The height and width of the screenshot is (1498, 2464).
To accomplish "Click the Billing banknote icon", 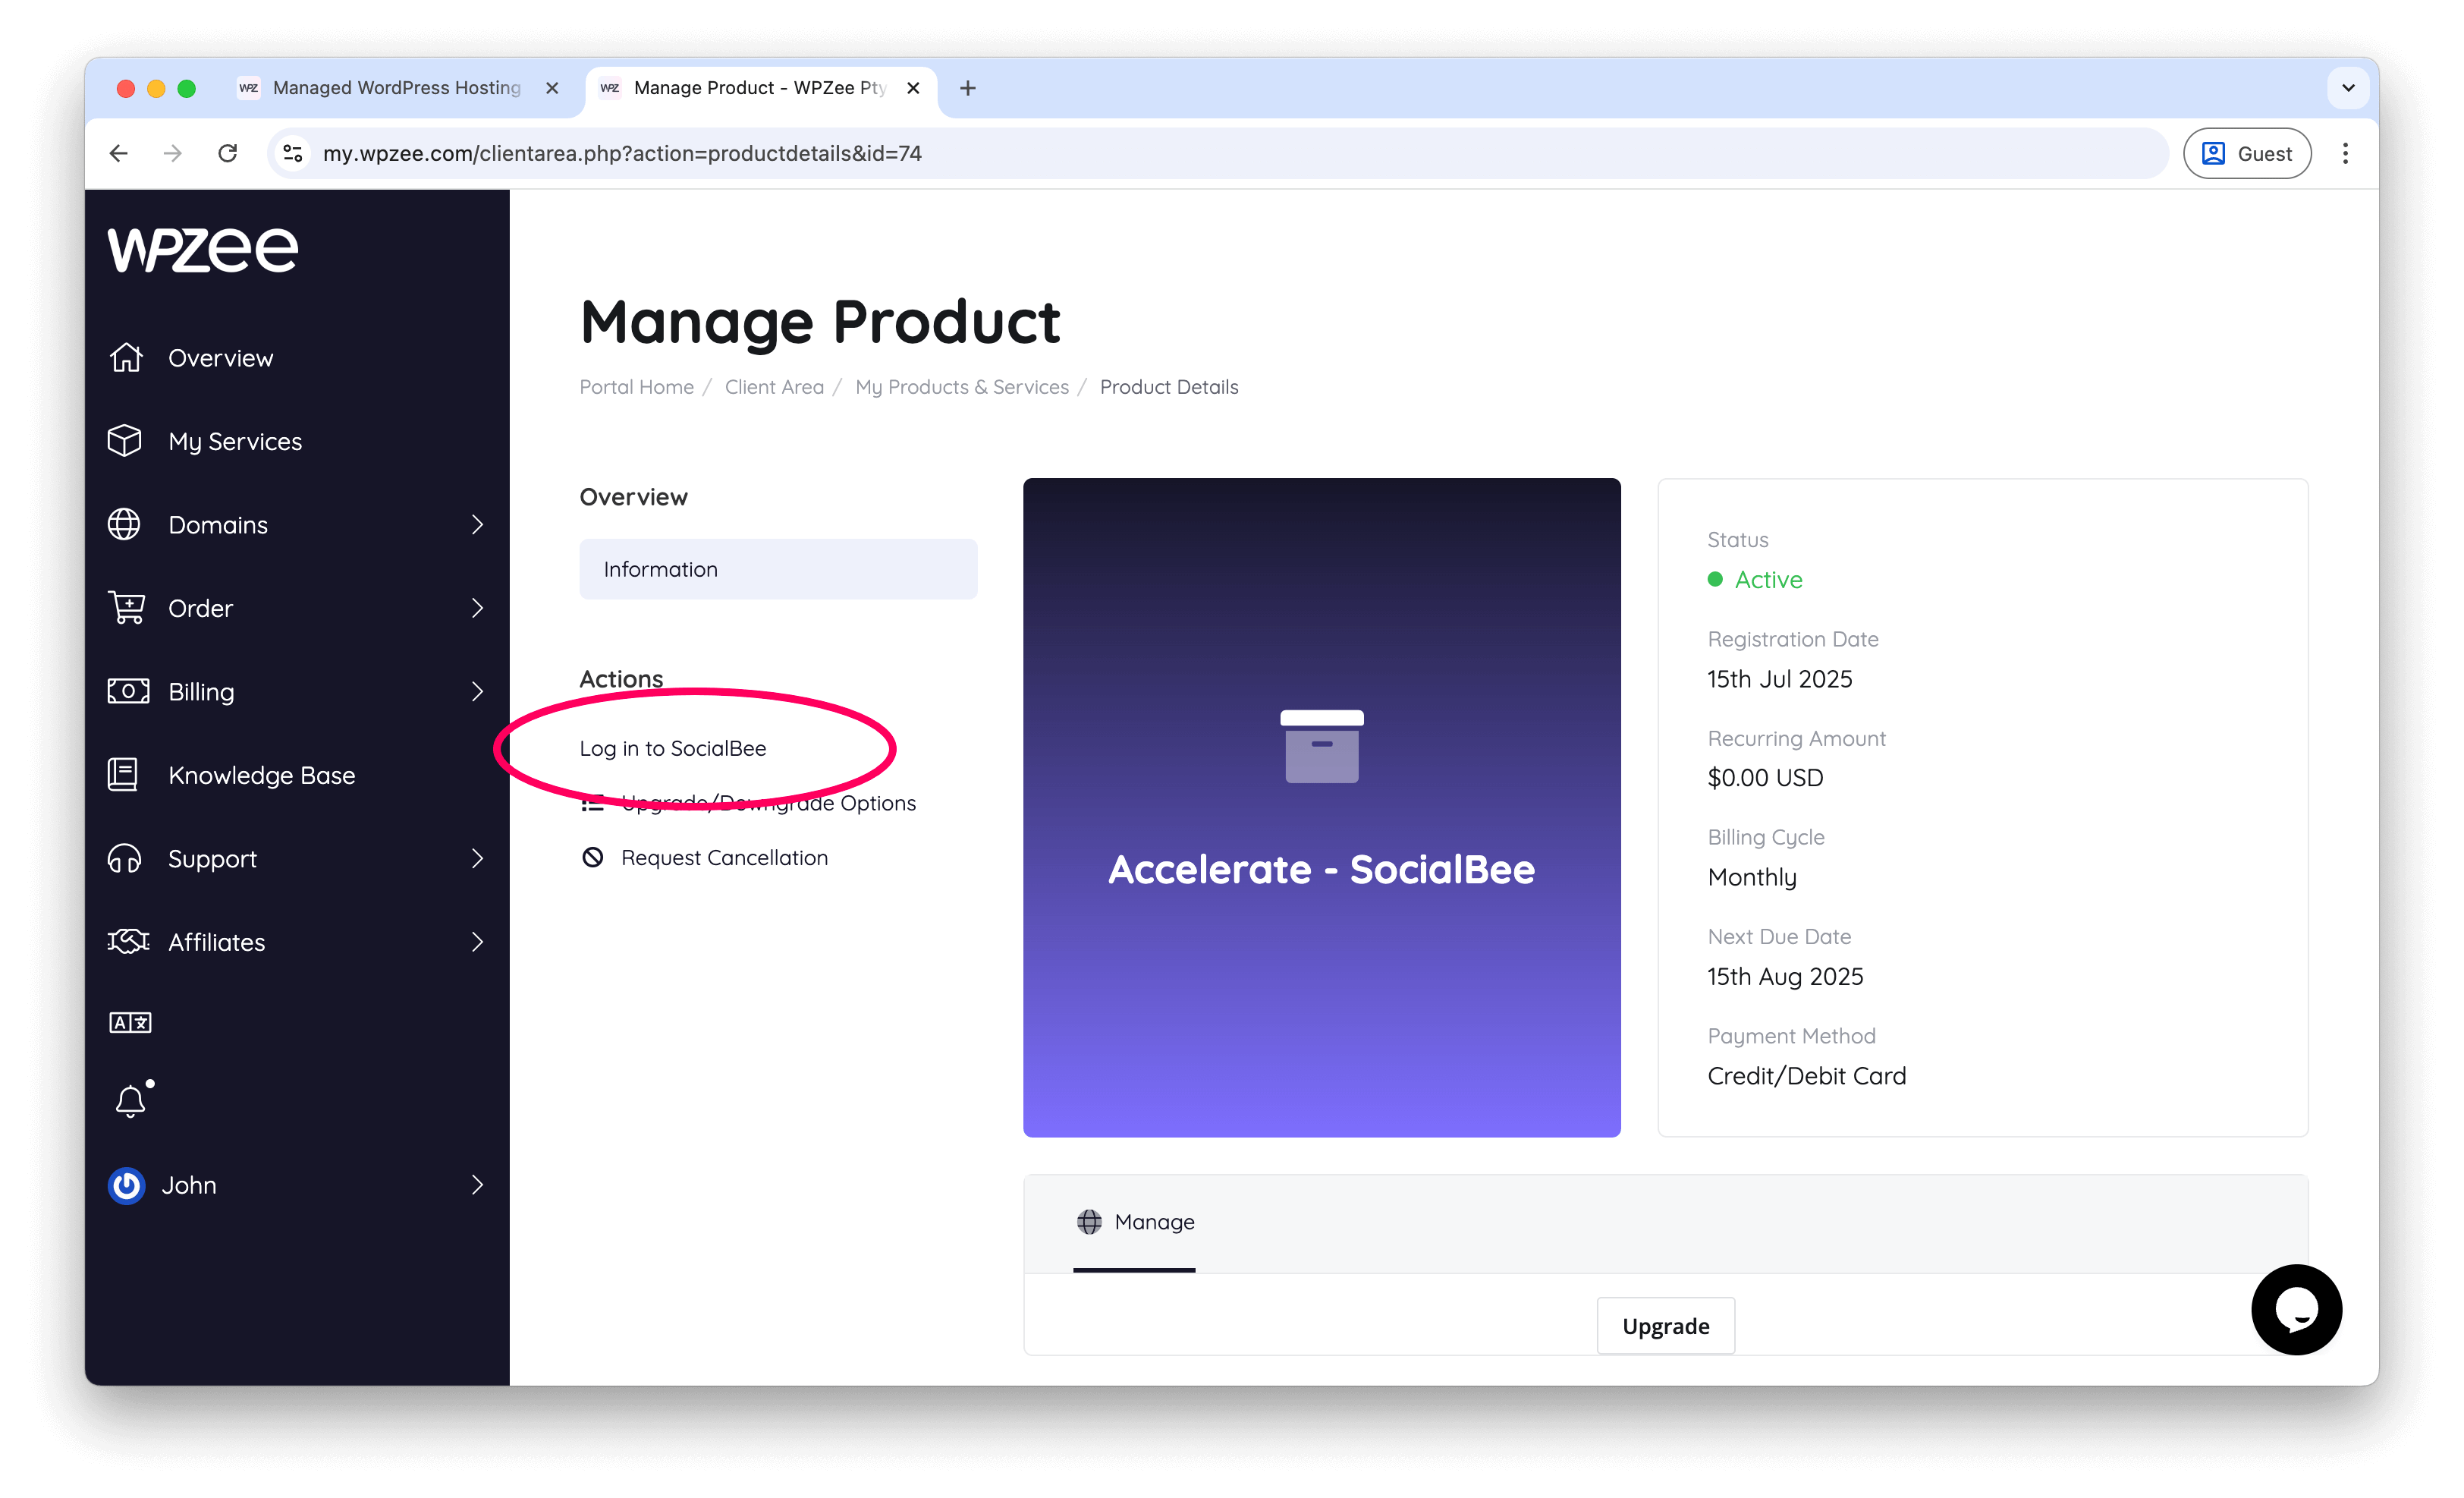I will (128, 691).
